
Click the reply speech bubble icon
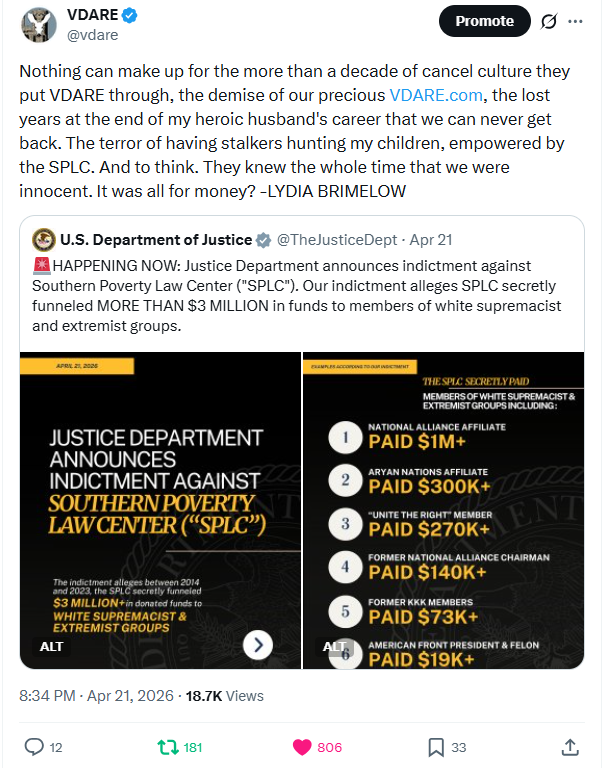click(34, 746)
